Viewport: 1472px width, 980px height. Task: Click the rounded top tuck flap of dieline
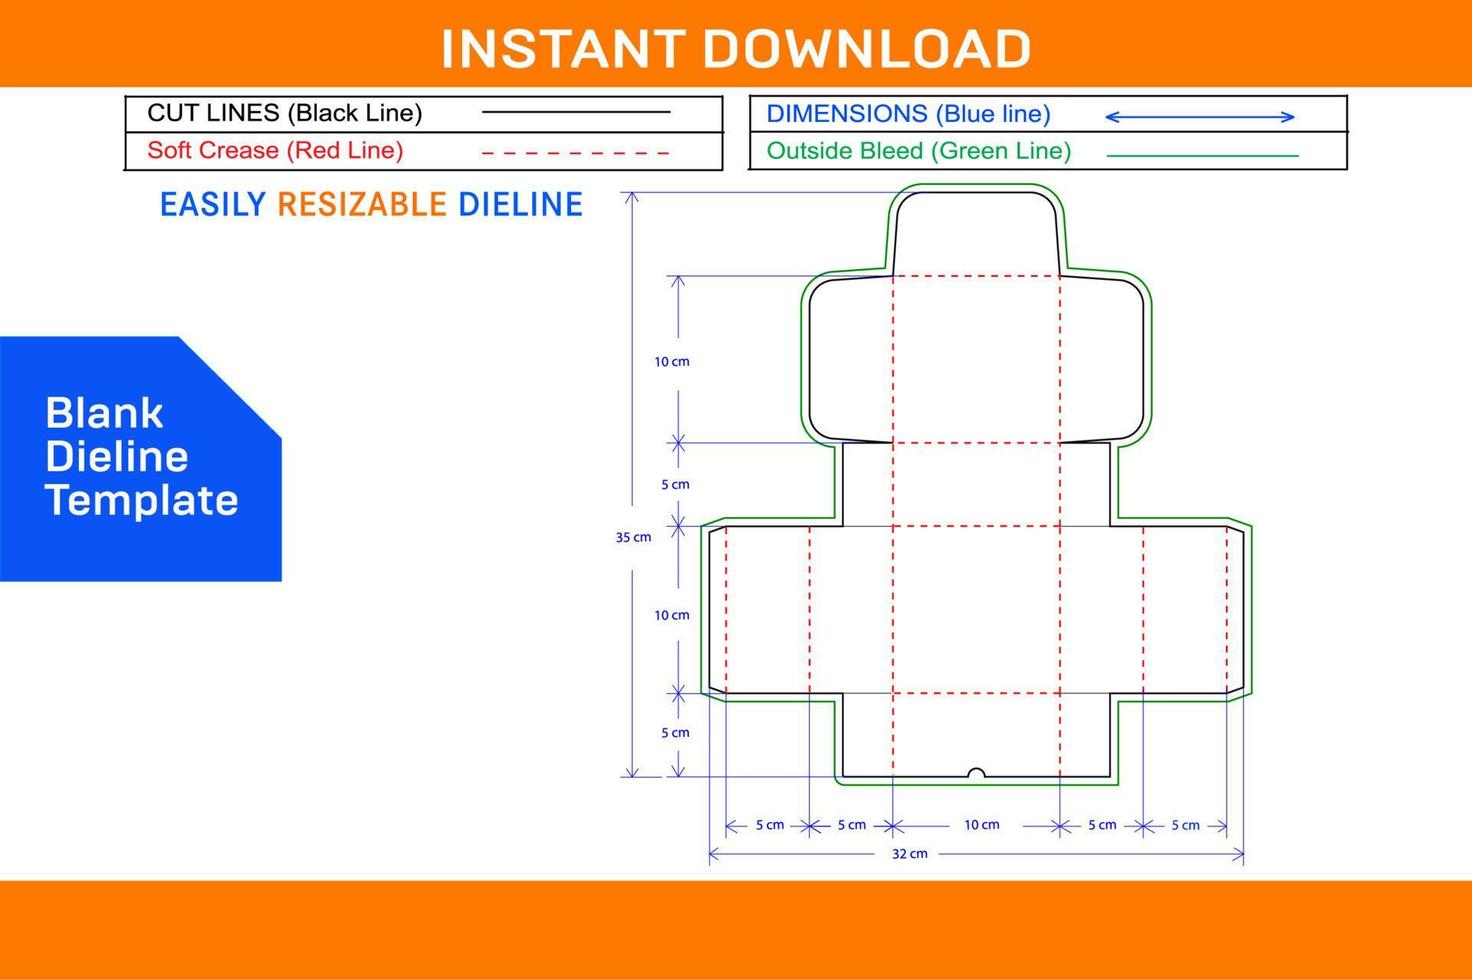pyautogui.click(x=976, y=233)
